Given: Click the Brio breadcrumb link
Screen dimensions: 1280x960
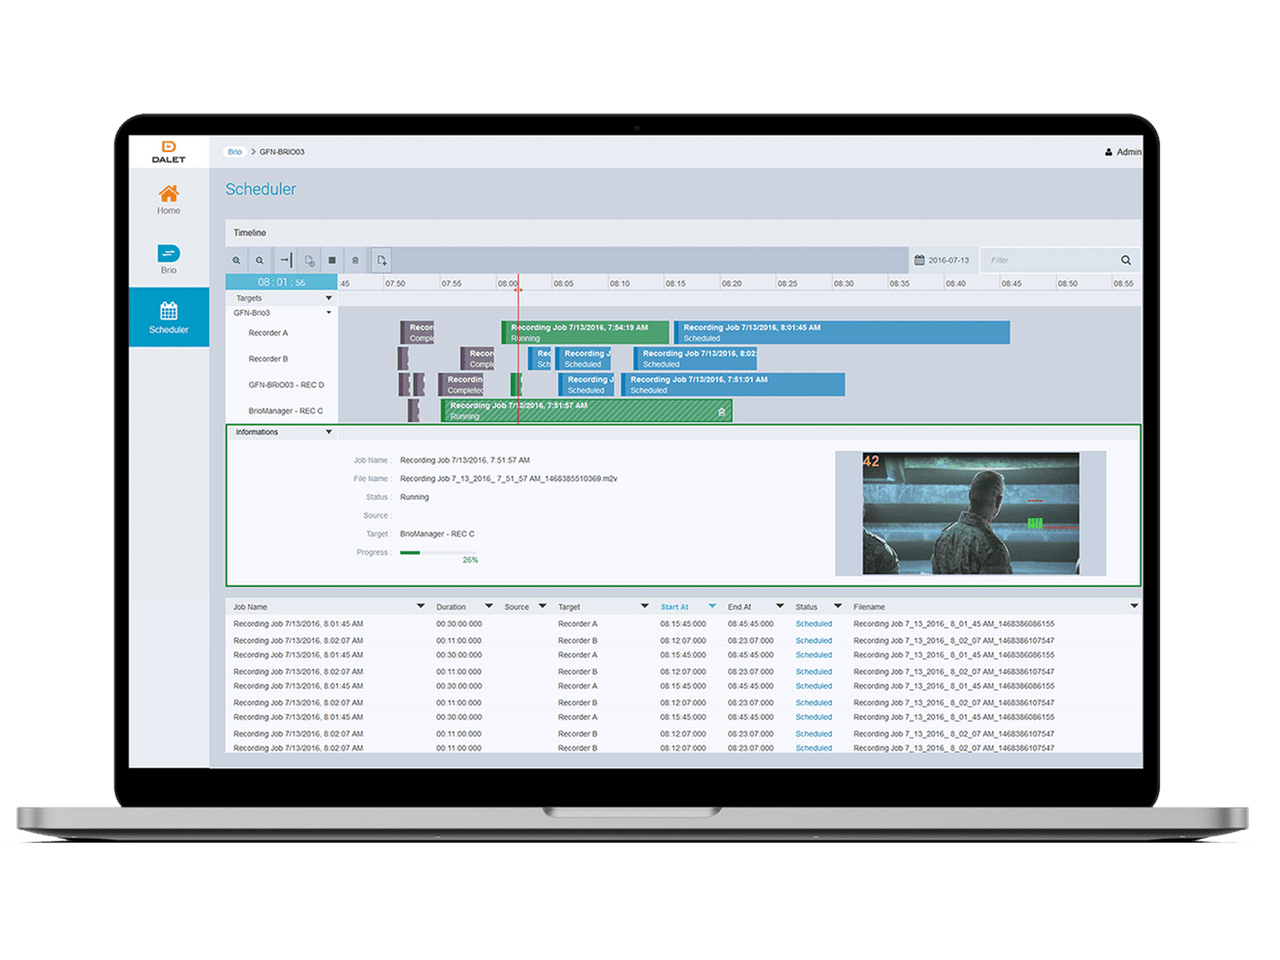Looking at the screenshot, I should coord(235,152).
